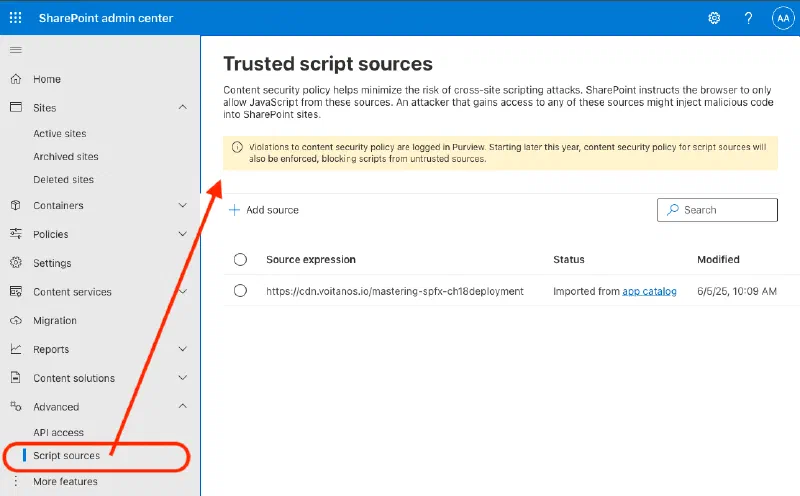
Task: Open the AA account avatar
Action: coord(783,18)
